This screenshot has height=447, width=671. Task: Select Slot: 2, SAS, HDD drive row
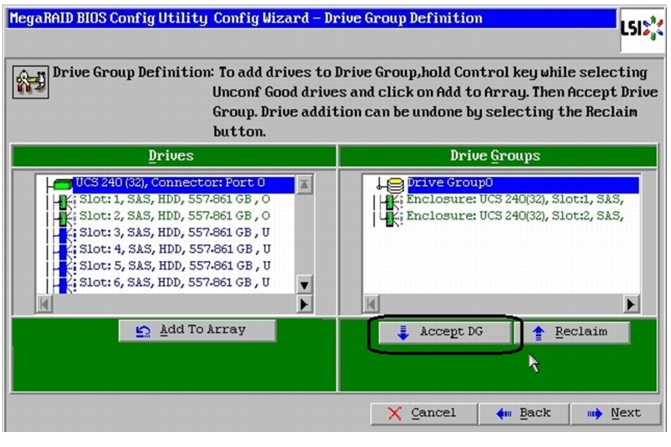tap(175, 216)
